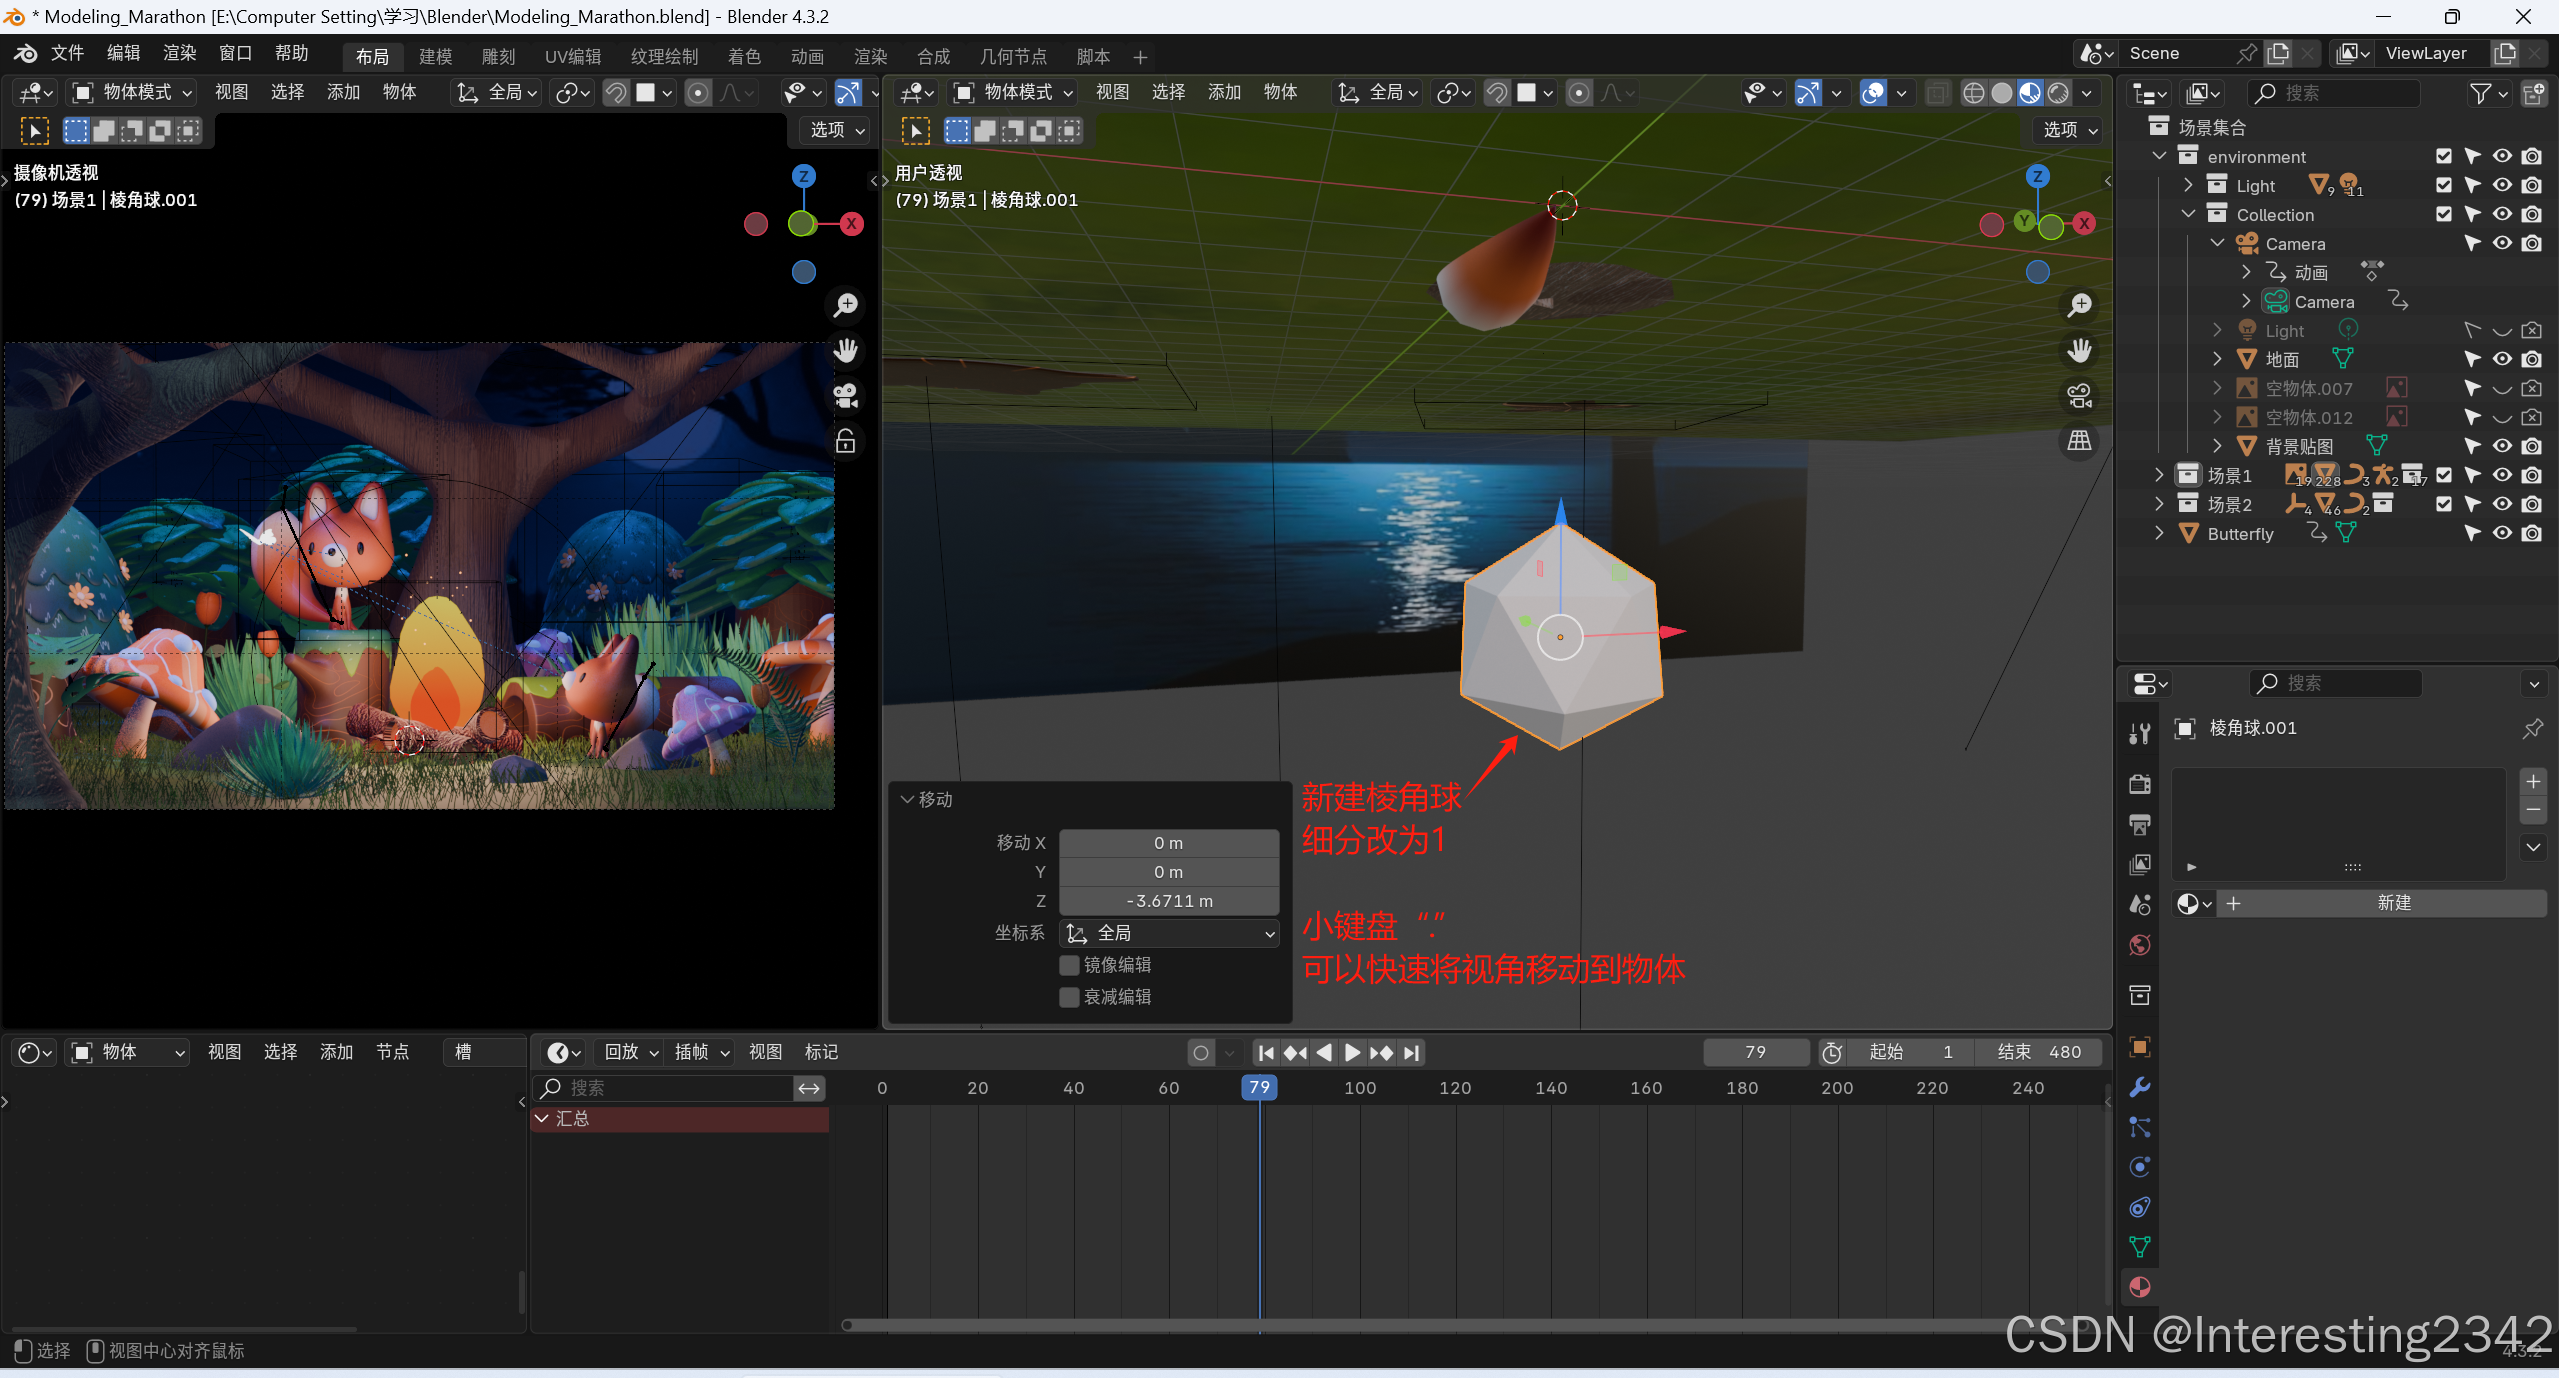Toggle camera view icon in right viewport
The width and height of the screenshot is (2559, 1378).
tap(2079, 396)
